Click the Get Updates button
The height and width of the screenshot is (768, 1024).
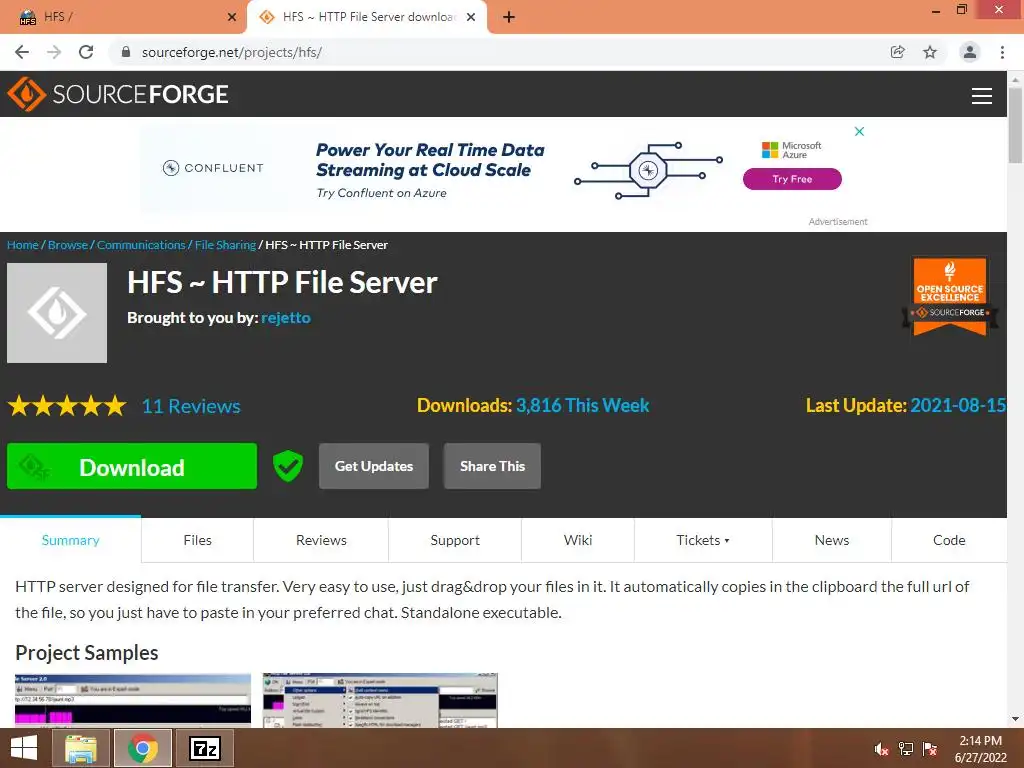(374, 466)
